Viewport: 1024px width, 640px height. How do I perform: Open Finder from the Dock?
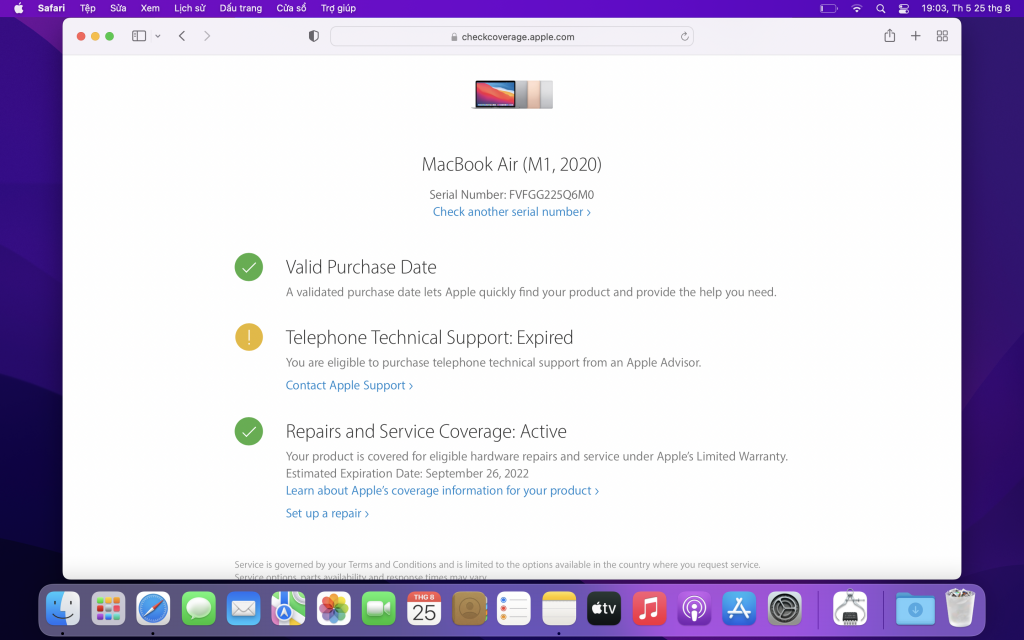[63, 609]
